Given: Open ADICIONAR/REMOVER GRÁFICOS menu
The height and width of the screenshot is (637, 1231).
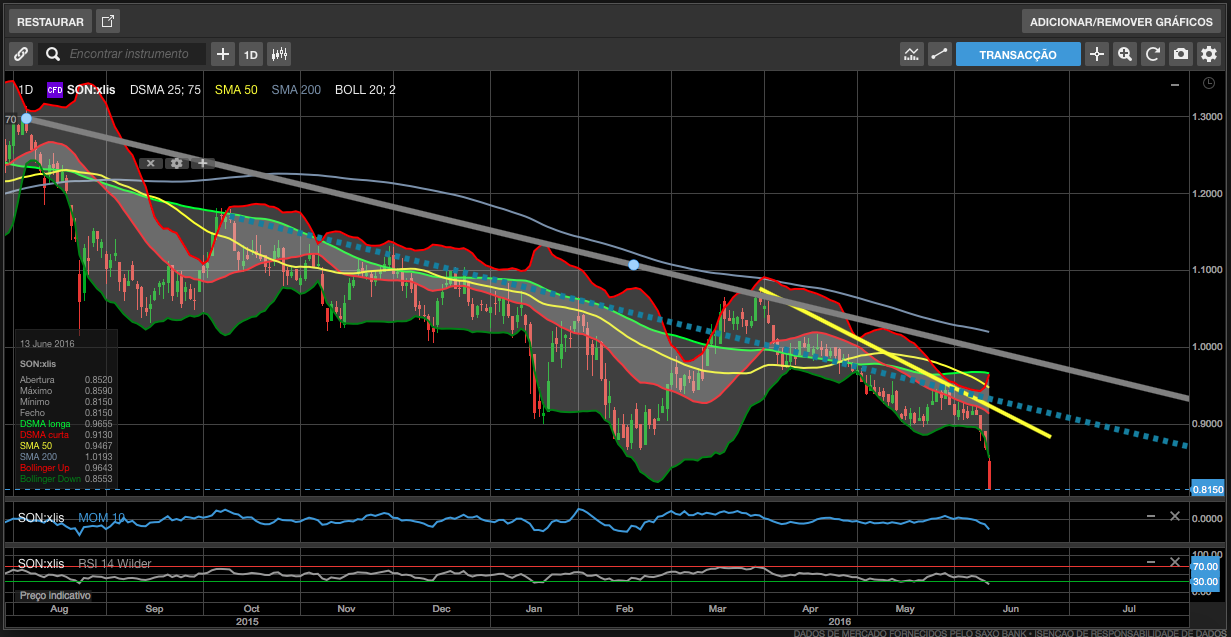Looking at the screenshot, I should (1120, 21).
